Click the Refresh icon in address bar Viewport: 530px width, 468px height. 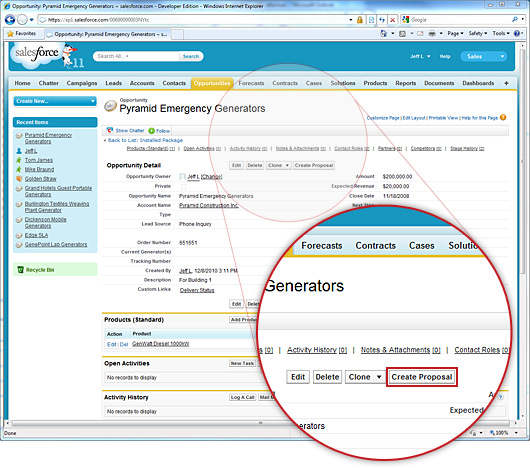[382, 20]
